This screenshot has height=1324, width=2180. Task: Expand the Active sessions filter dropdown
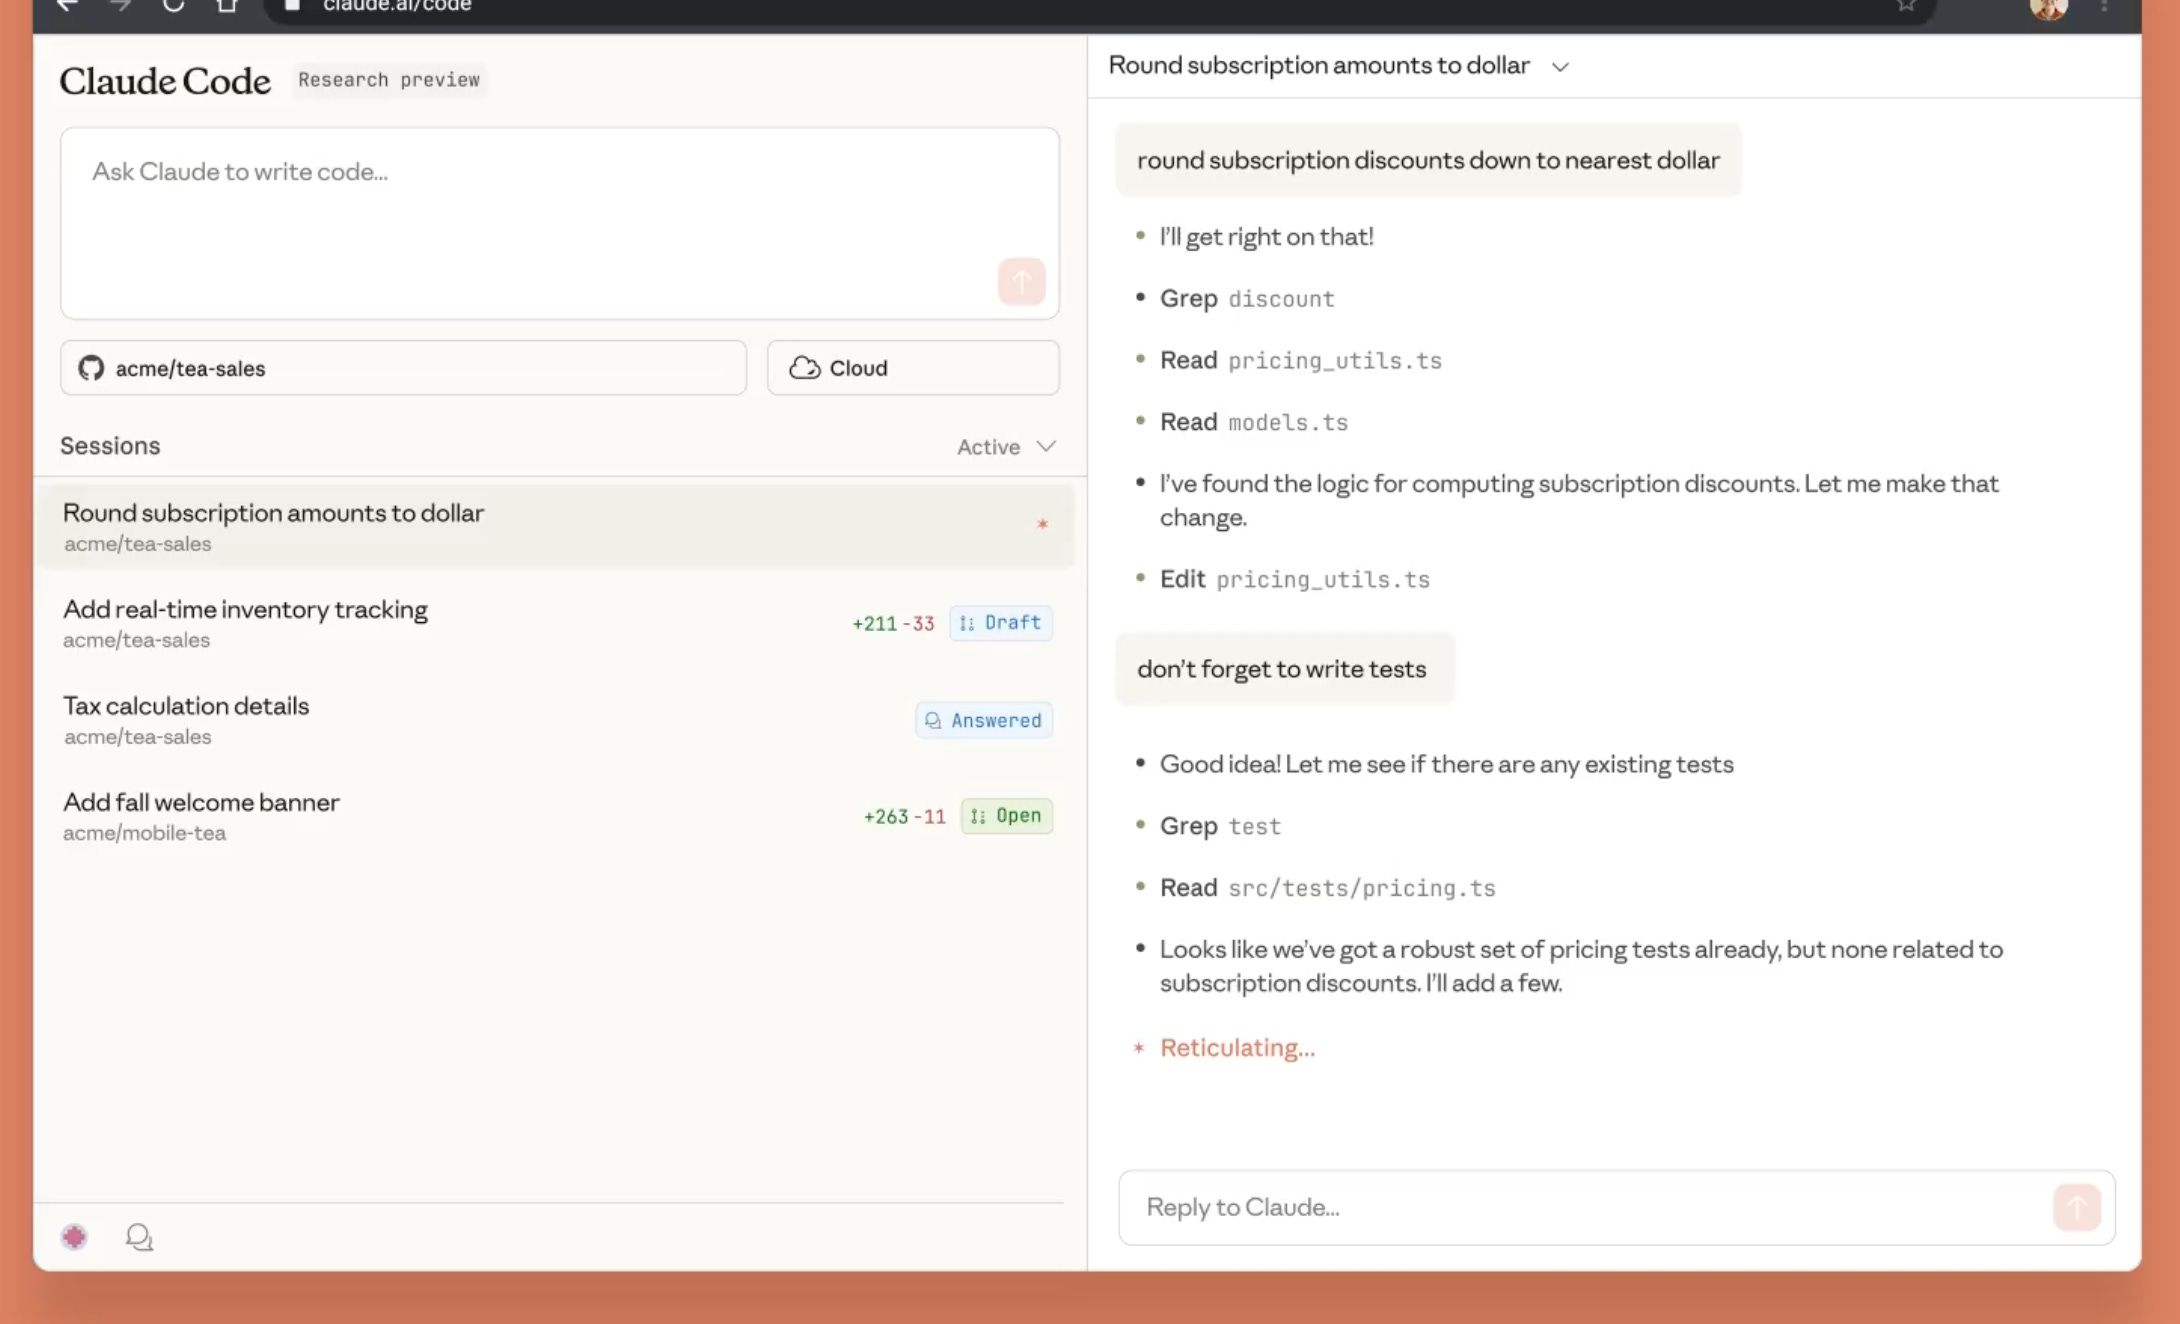[1005, 446]
